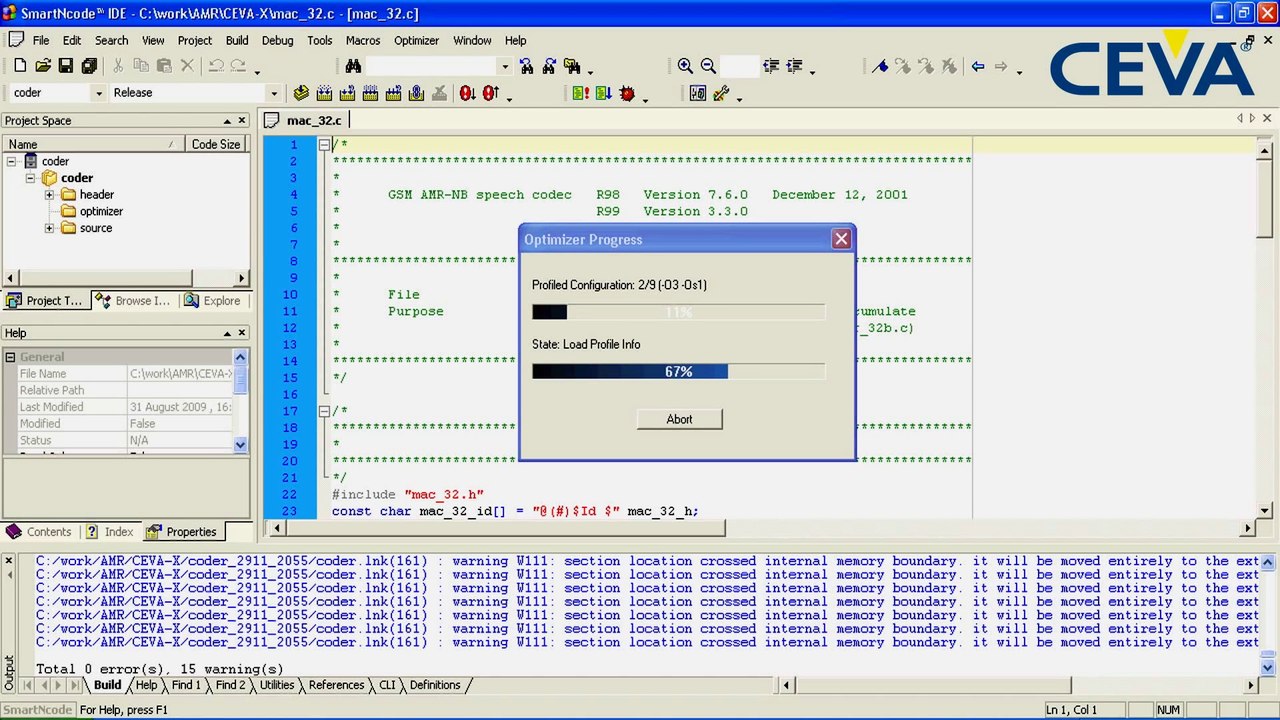This screenshot has height=720, width=1280.
Task: Switch to the Browse Info tab
Action: [x=132, y=300]
